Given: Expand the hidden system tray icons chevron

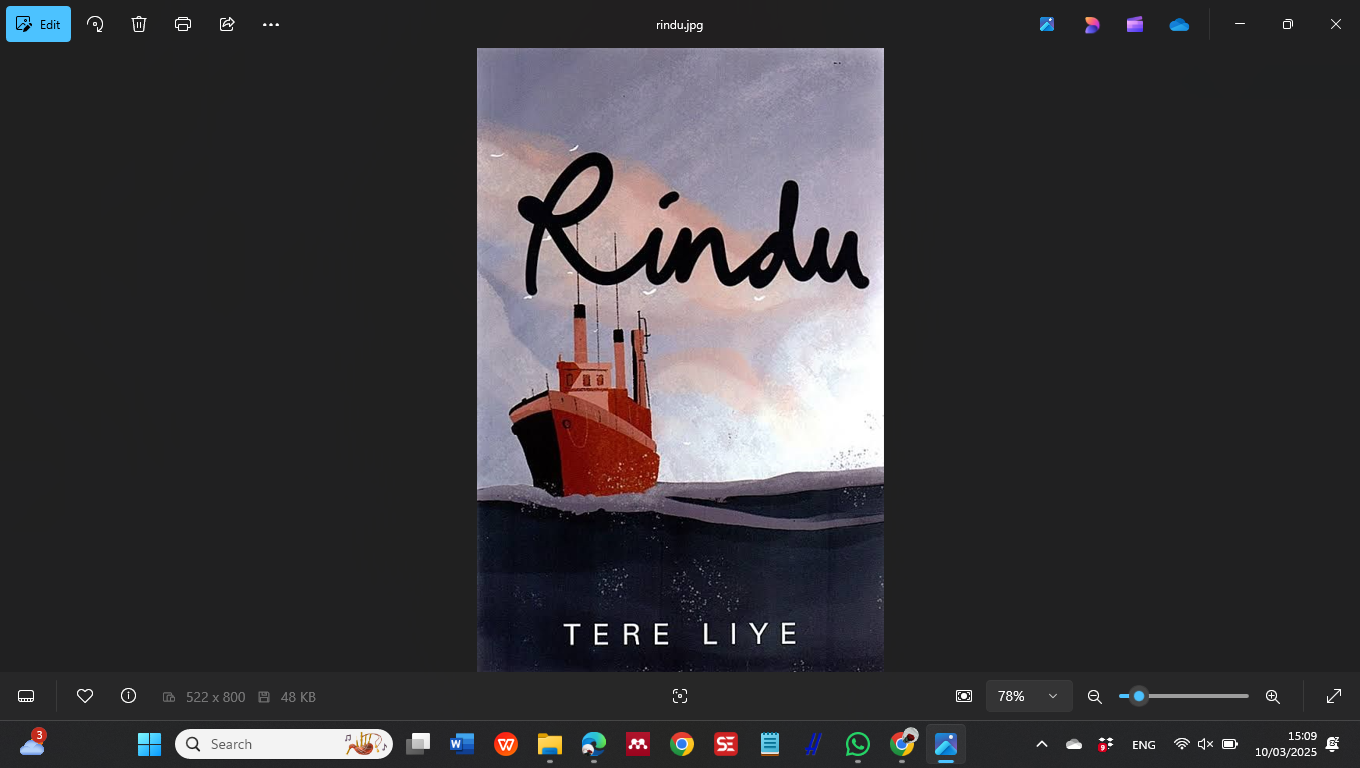Looking at the screenshot, I should (x=1041, y=744).
